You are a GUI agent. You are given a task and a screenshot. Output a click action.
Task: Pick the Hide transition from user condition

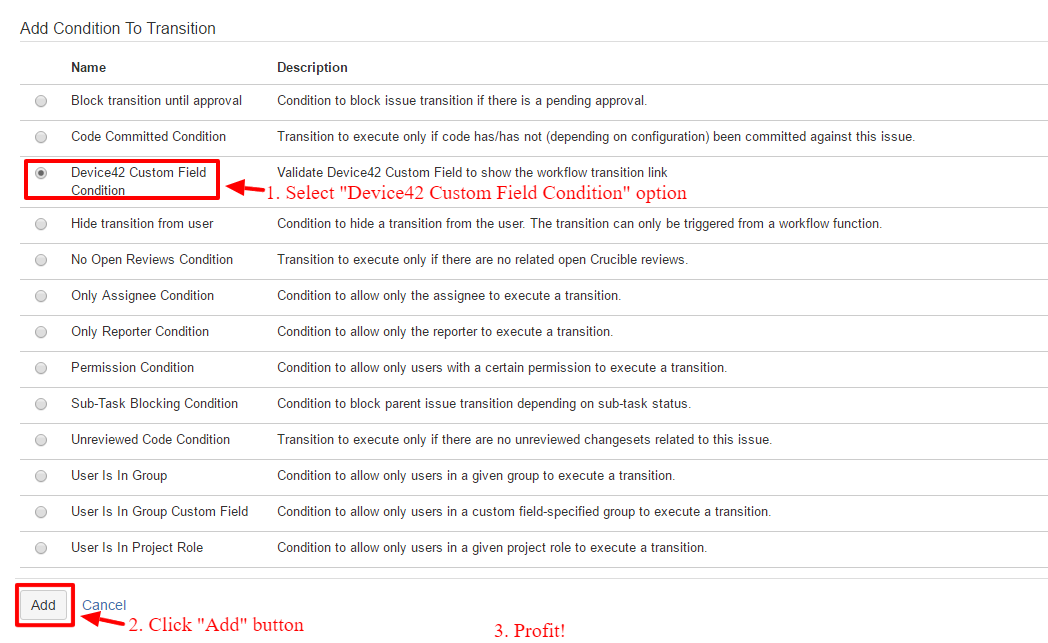[40, 223]
